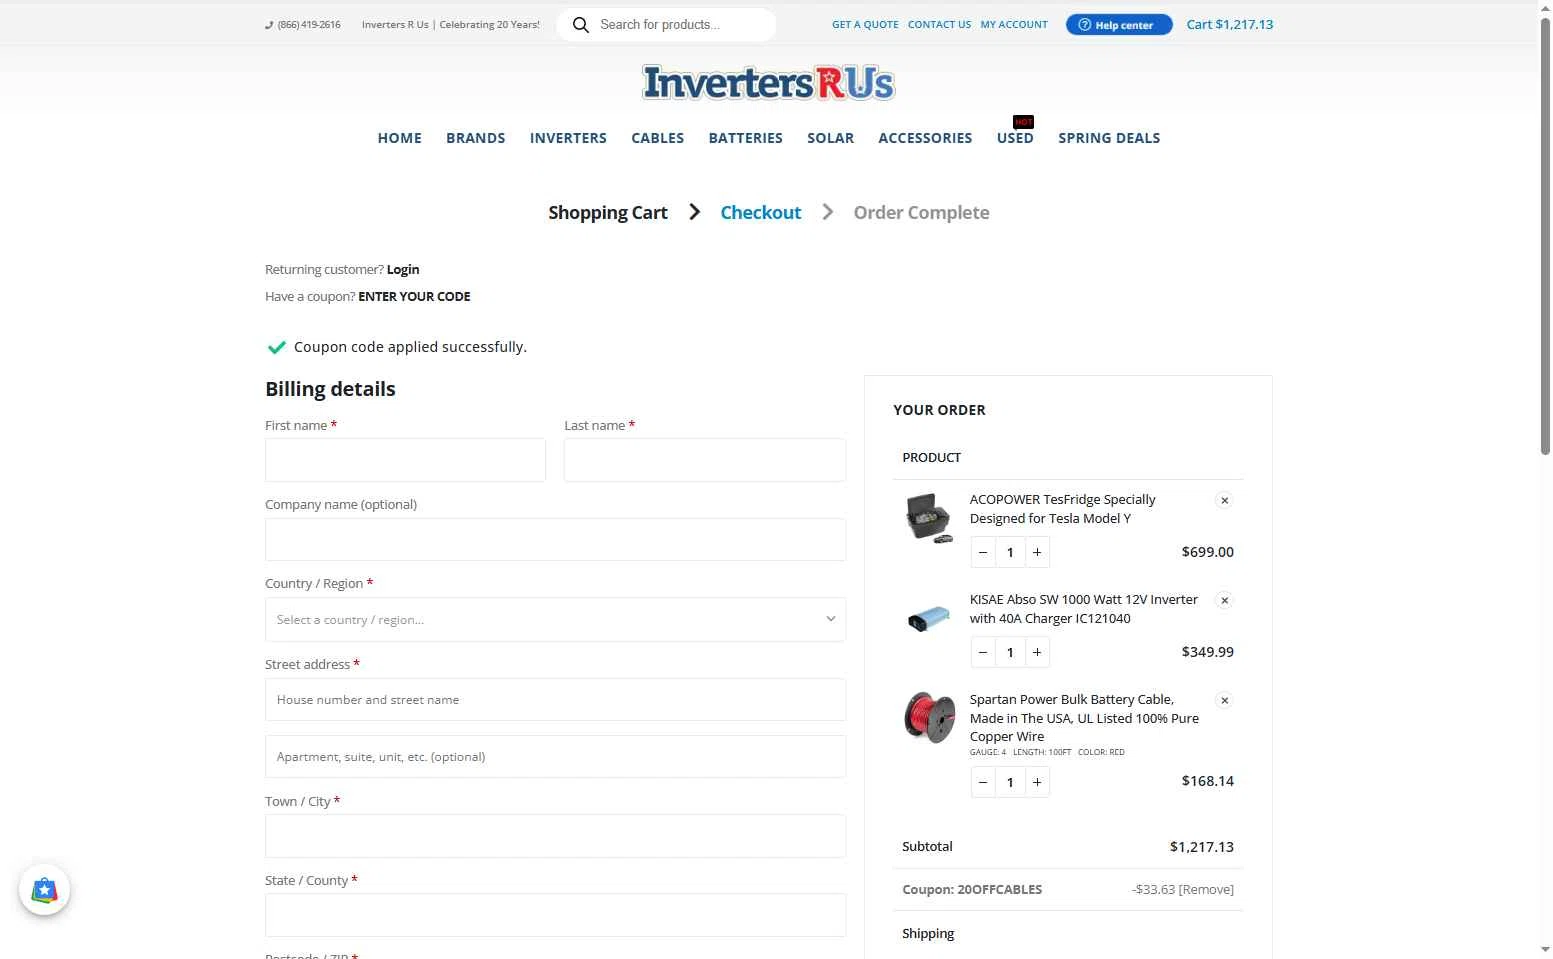Open ACOPOWER TesFridge product name
The width and height of the screenshot is (1553, 959).
[1062, 509]
